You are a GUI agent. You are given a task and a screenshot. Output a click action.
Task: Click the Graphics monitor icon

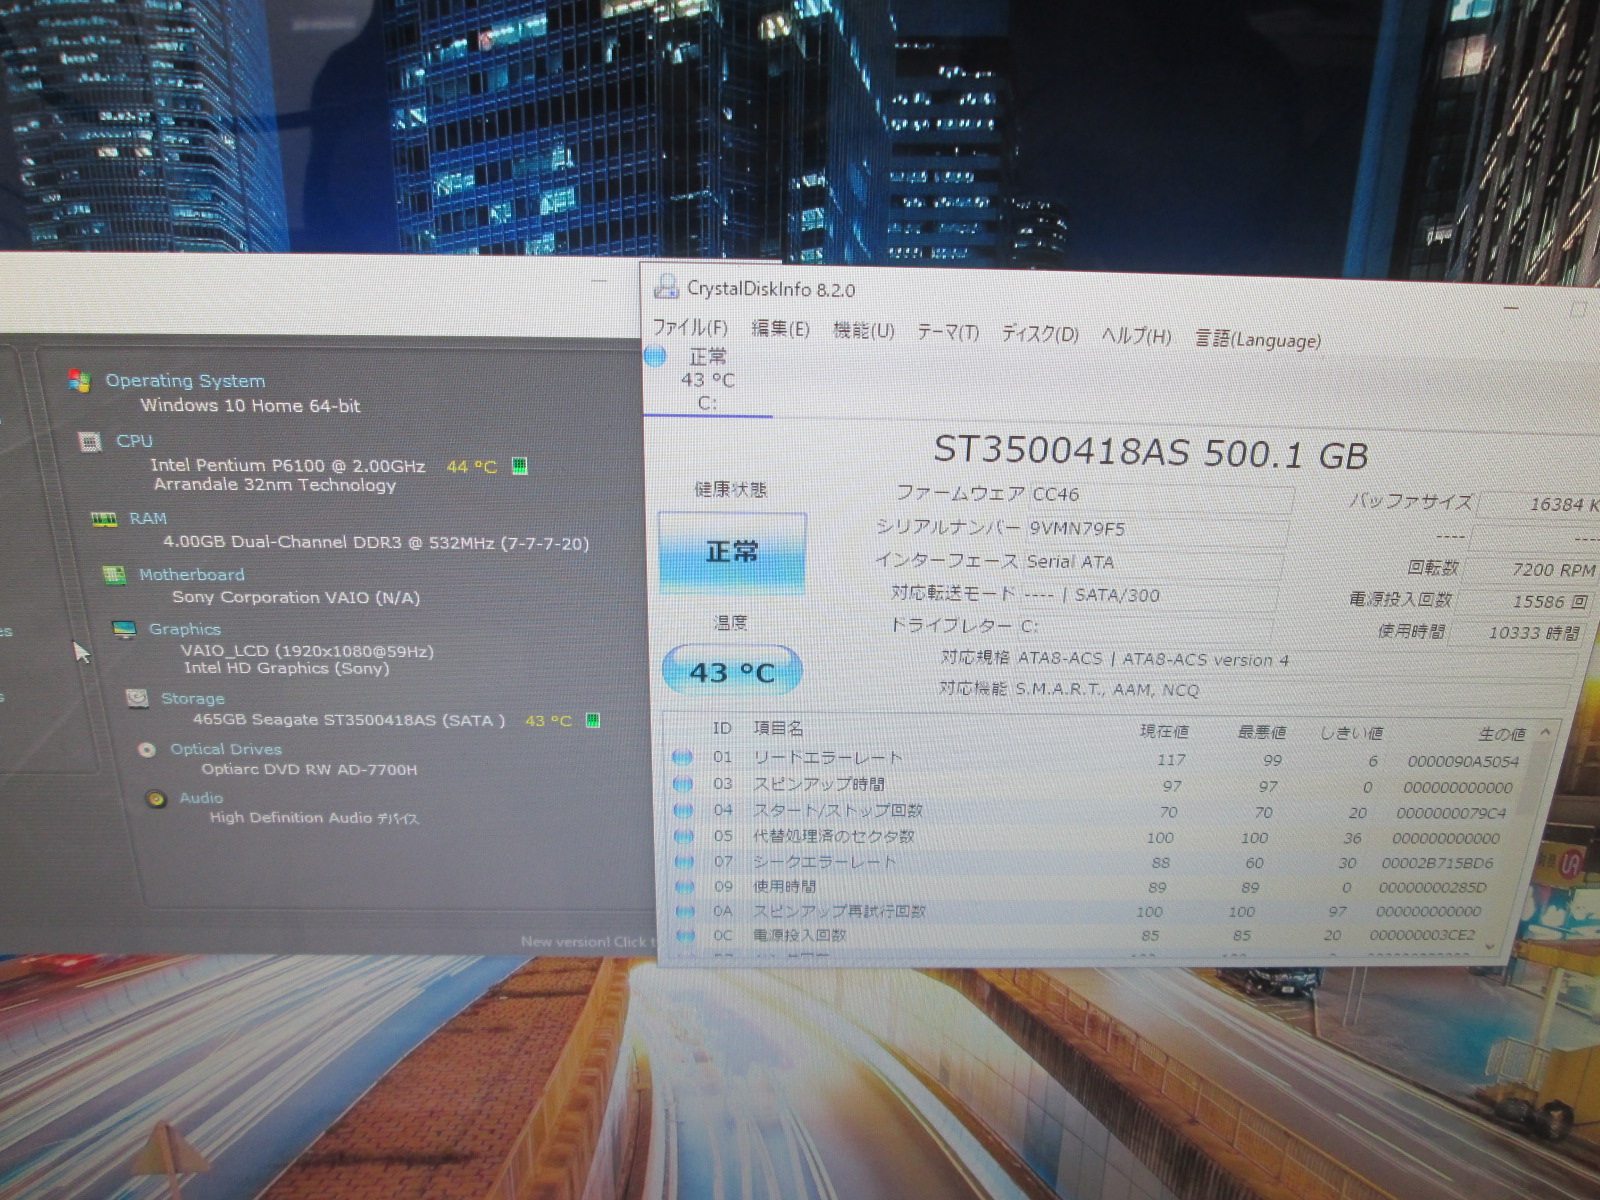[125, 629]
